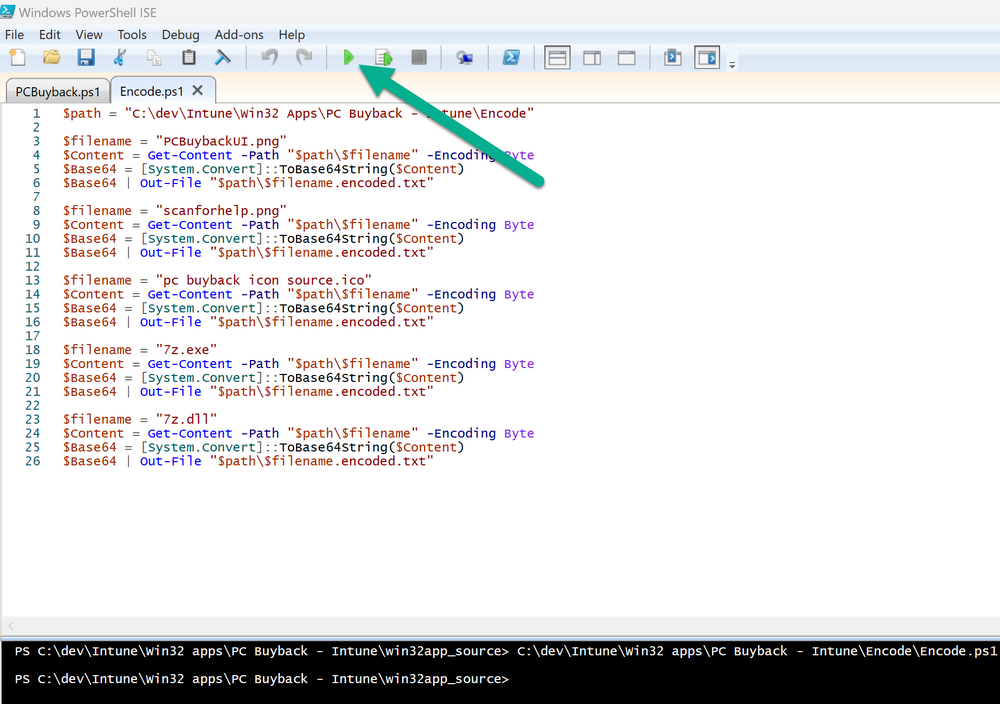Image resolution: width=1000 pixels, height=704 pixels.
Task: Expand toolbar options overflow arrow
Action: 732,64
